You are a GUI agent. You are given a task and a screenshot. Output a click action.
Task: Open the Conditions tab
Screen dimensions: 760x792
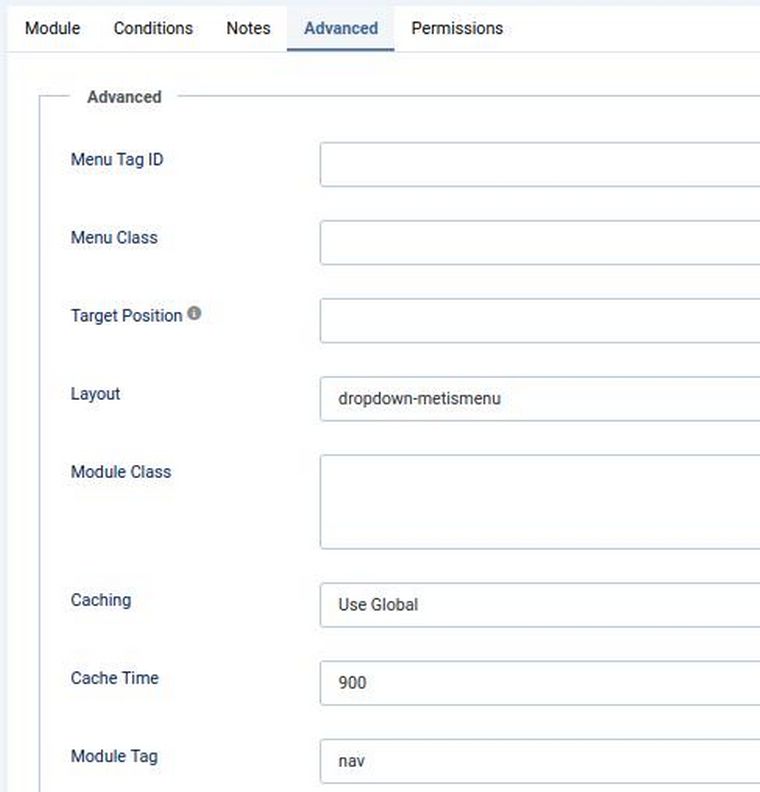coord(153,28)
